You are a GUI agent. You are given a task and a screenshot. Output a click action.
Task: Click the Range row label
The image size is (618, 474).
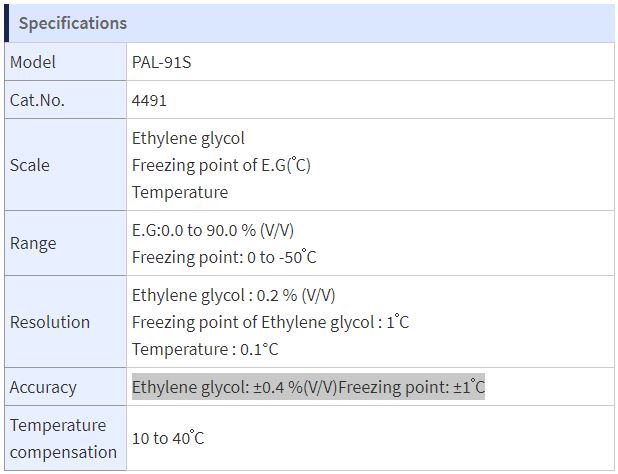65,243
